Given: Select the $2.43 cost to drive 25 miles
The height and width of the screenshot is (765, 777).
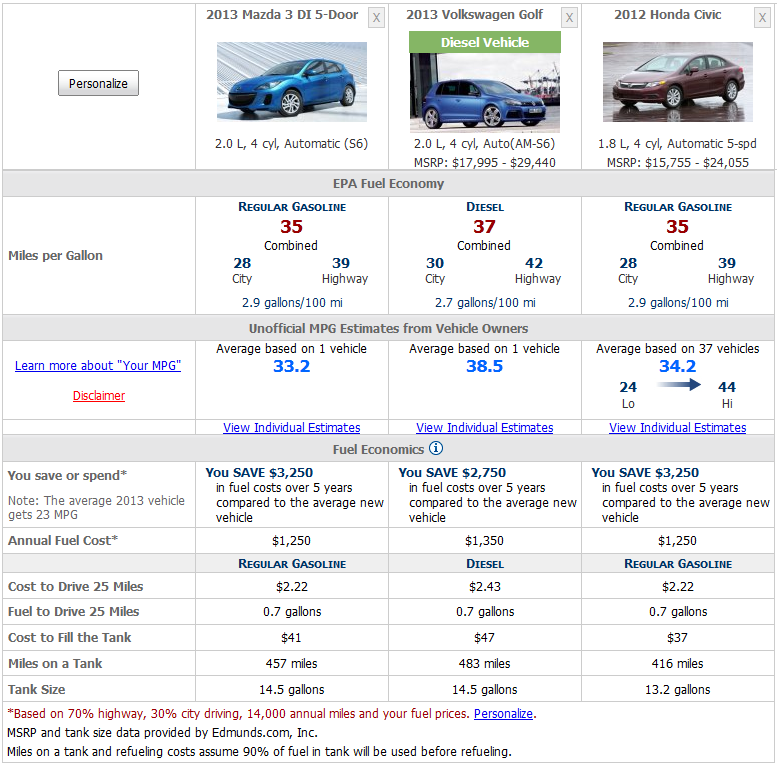Looking at the screenshot, I should click(x=485, y=587).
